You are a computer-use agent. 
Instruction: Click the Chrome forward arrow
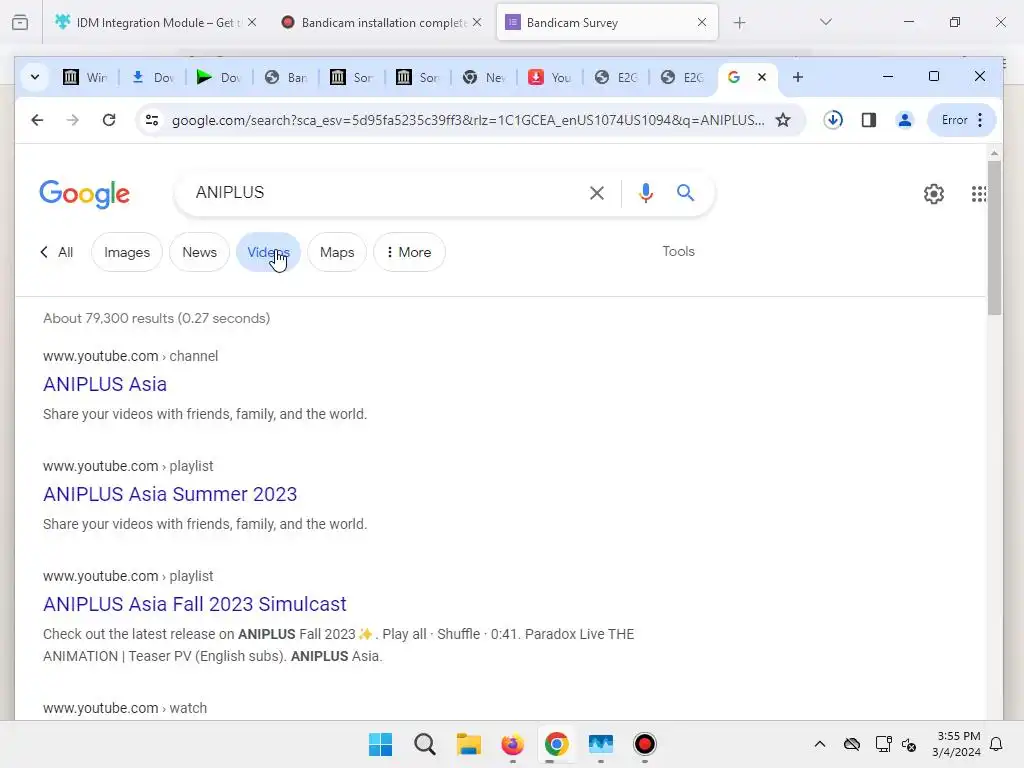[x=72, y=120]
